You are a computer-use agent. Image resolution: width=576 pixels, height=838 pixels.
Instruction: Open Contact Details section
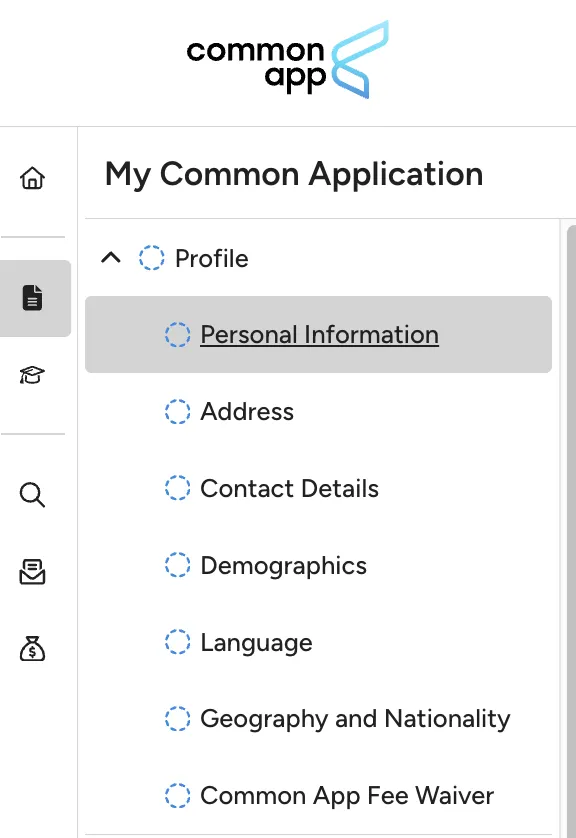point(290,488)
